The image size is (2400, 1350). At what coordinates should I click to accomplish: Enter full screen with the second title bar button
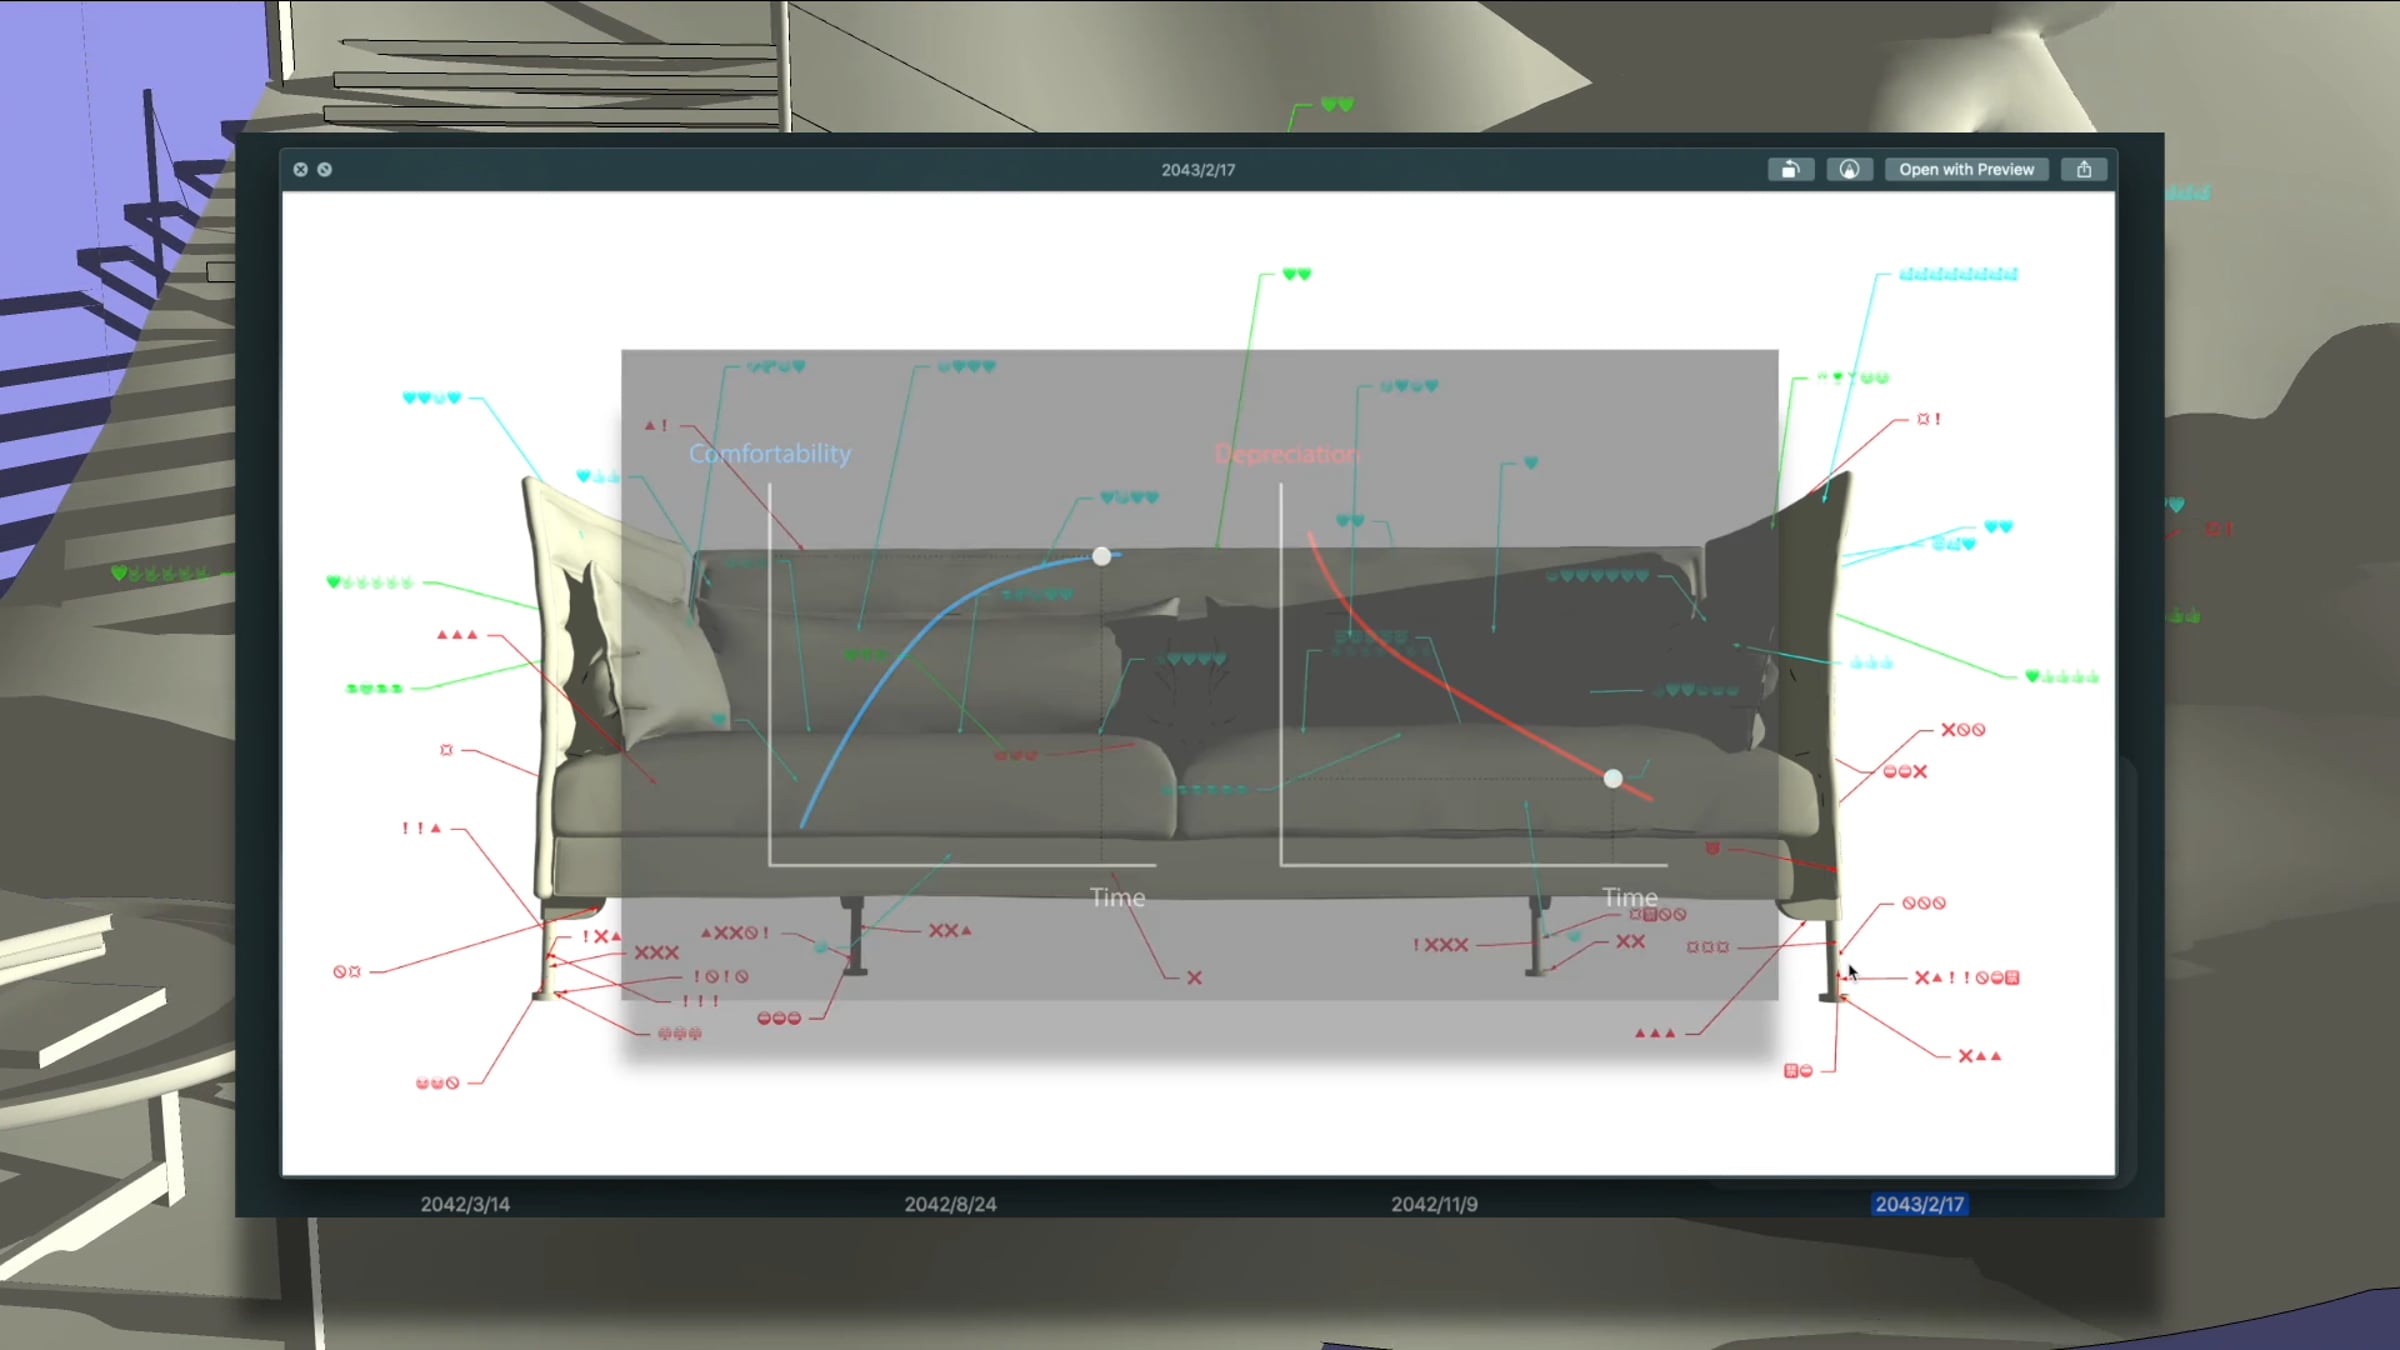tap(325, 170)
